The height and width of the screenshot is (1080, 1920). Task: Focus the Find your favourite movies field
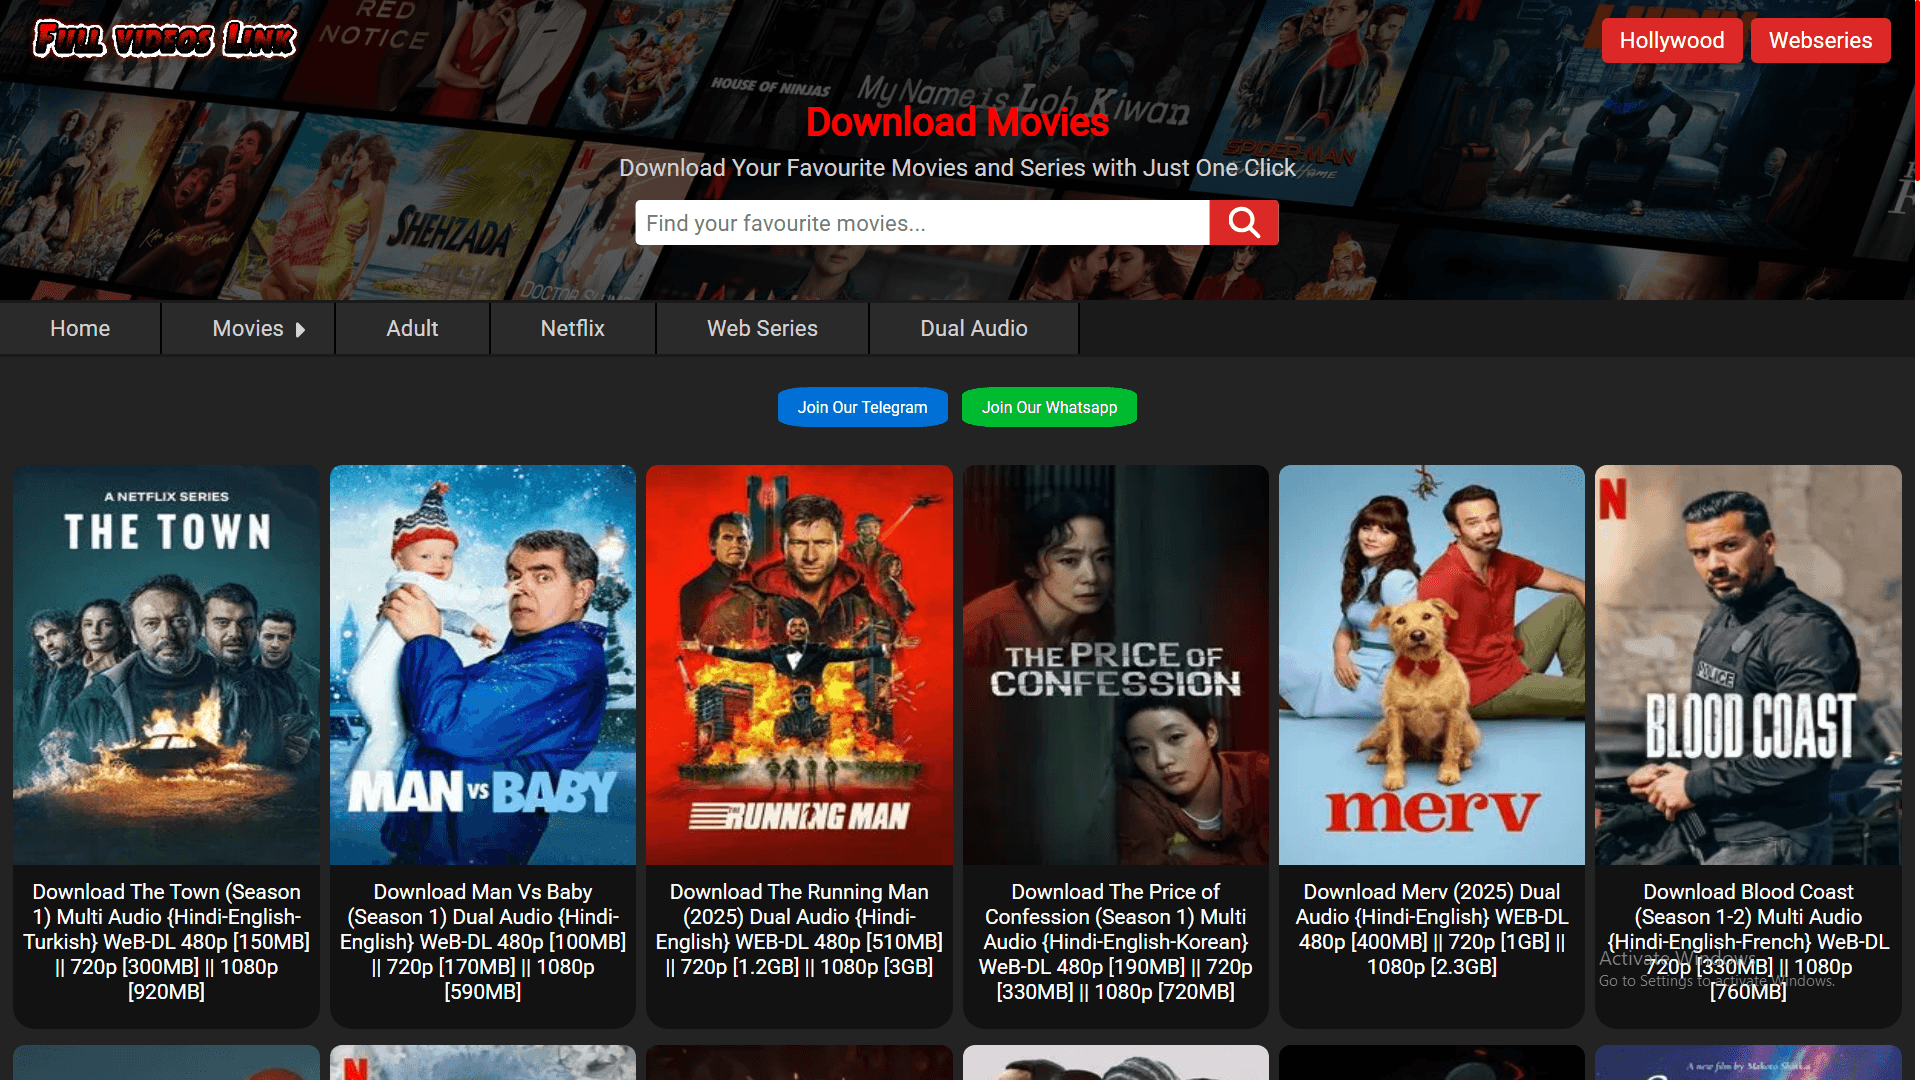pos(922,222)
